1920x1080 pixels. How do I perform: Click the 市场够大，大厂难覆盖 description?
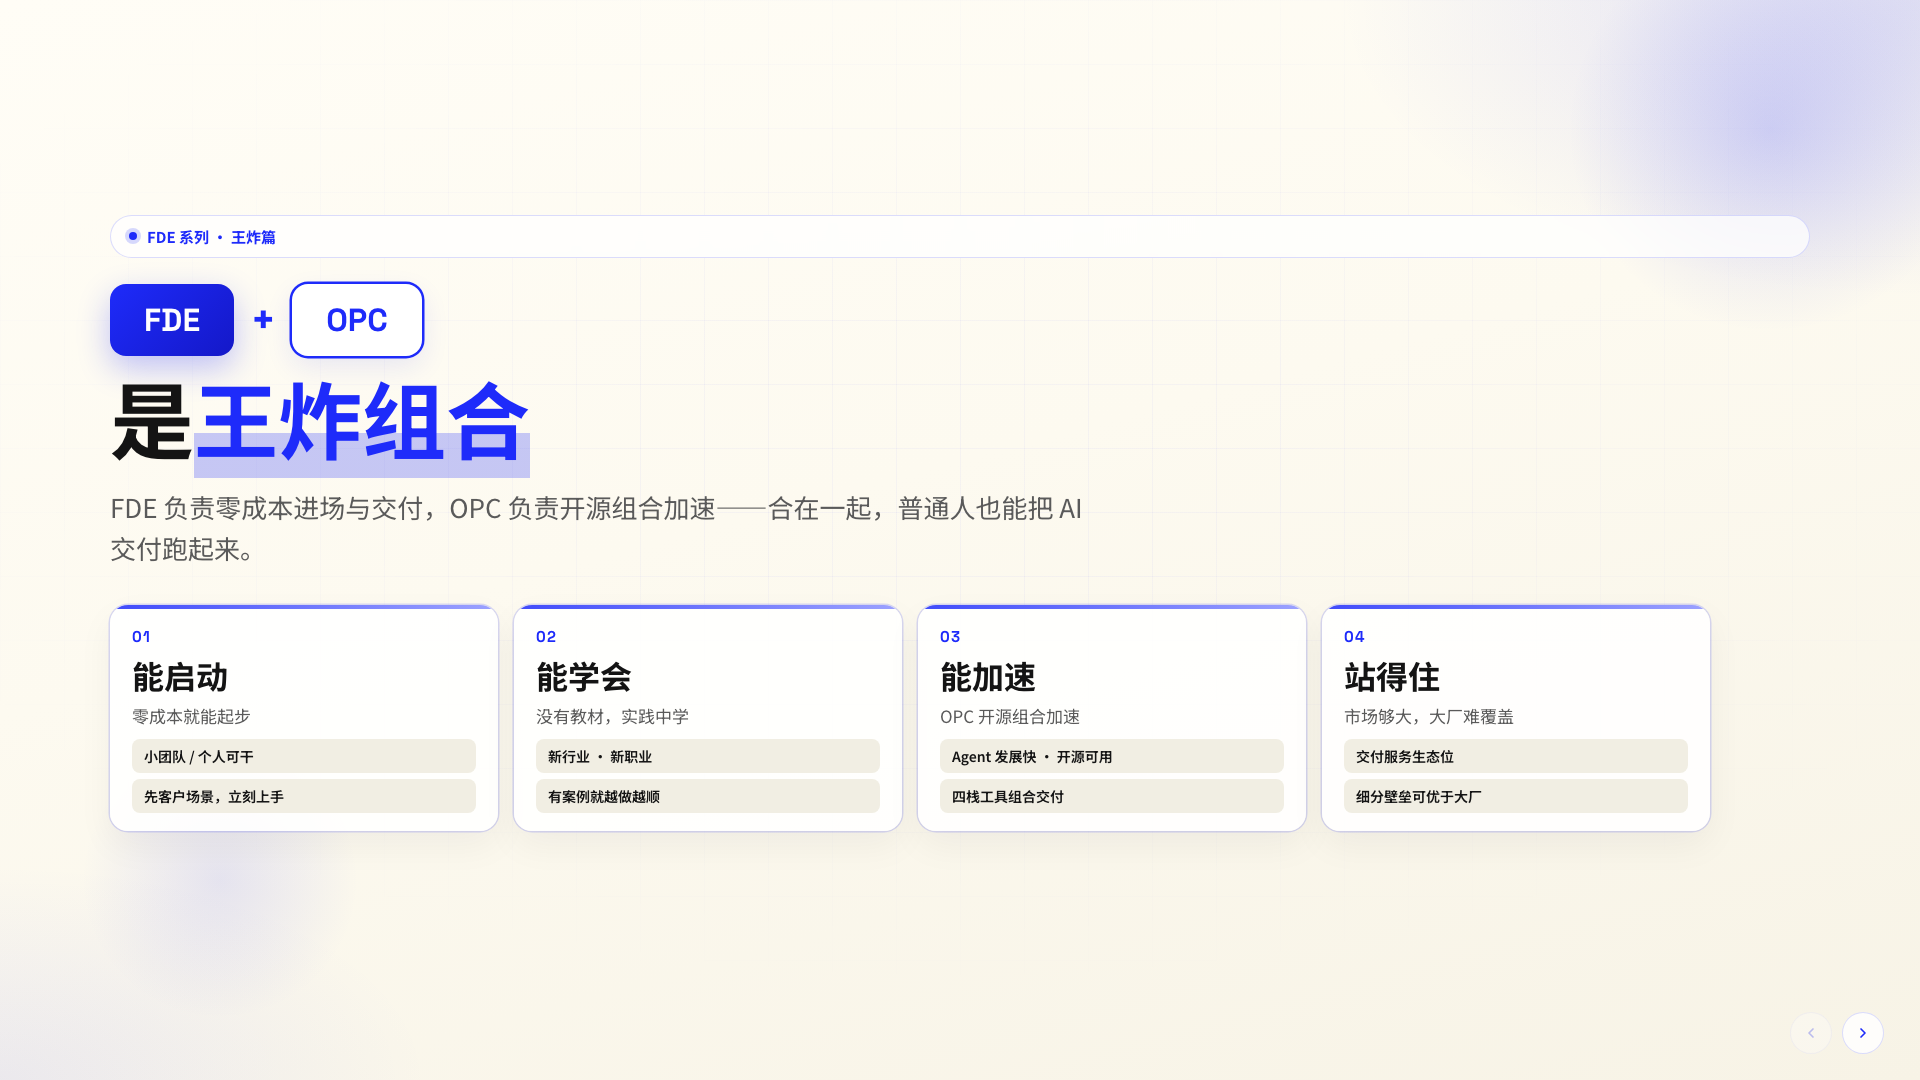1429,716
